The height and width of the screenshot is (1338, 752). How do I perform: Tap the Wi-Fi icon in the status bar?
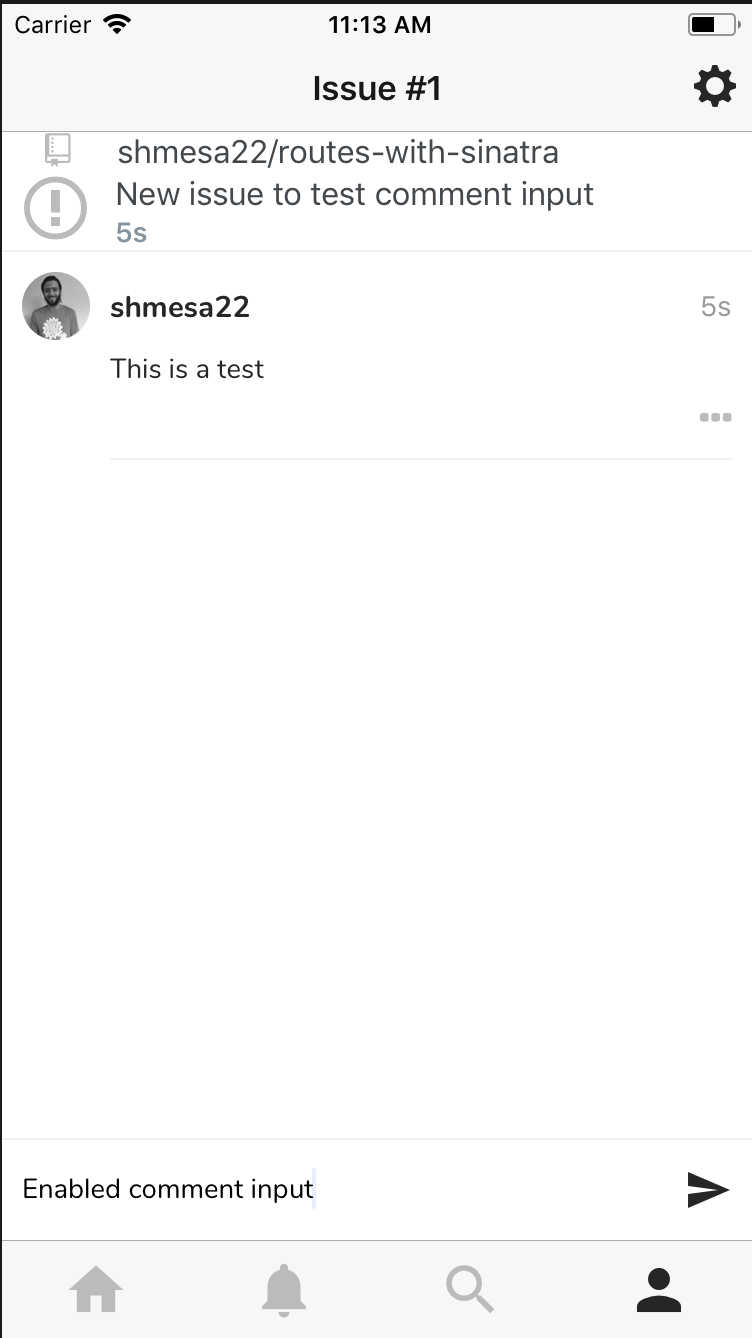pos(118,25)
